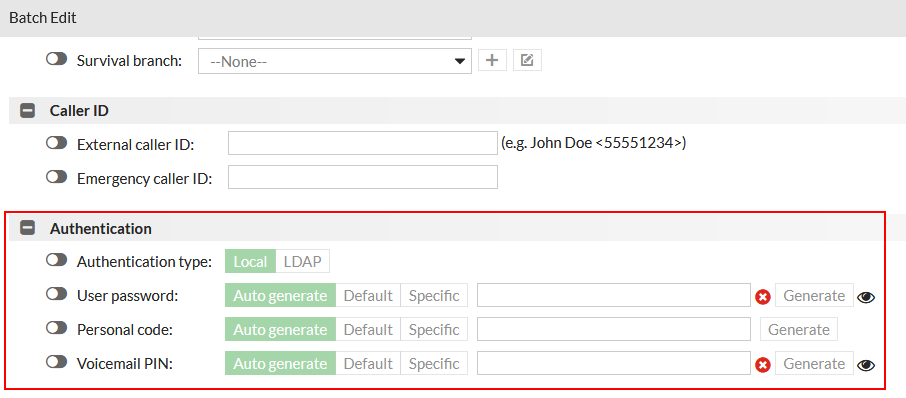Click the John Doe example hint text
This screenshot has width=906, height=398.
tap(593, 143)
